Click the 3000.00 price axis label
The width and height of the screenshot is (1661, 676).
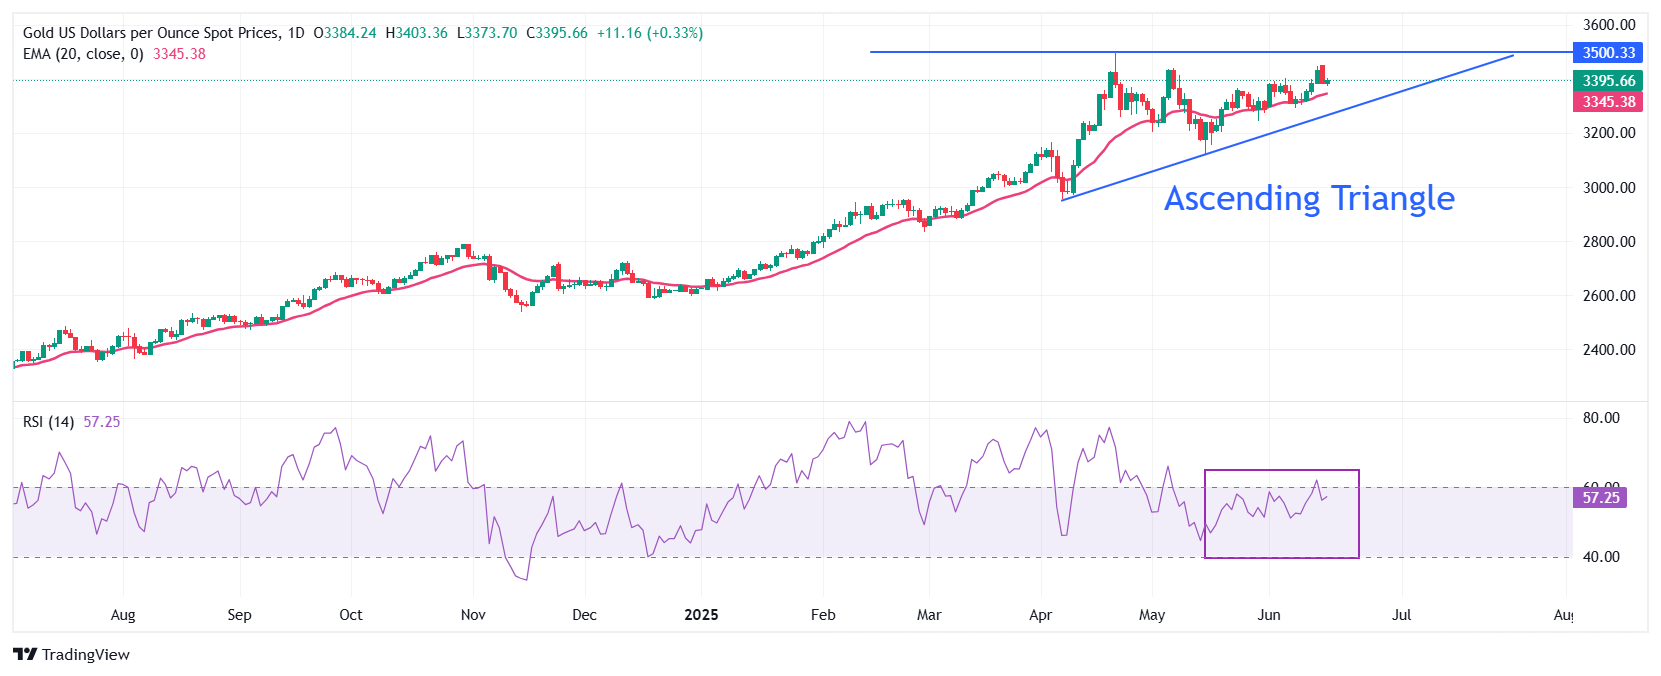(1608, 188)
